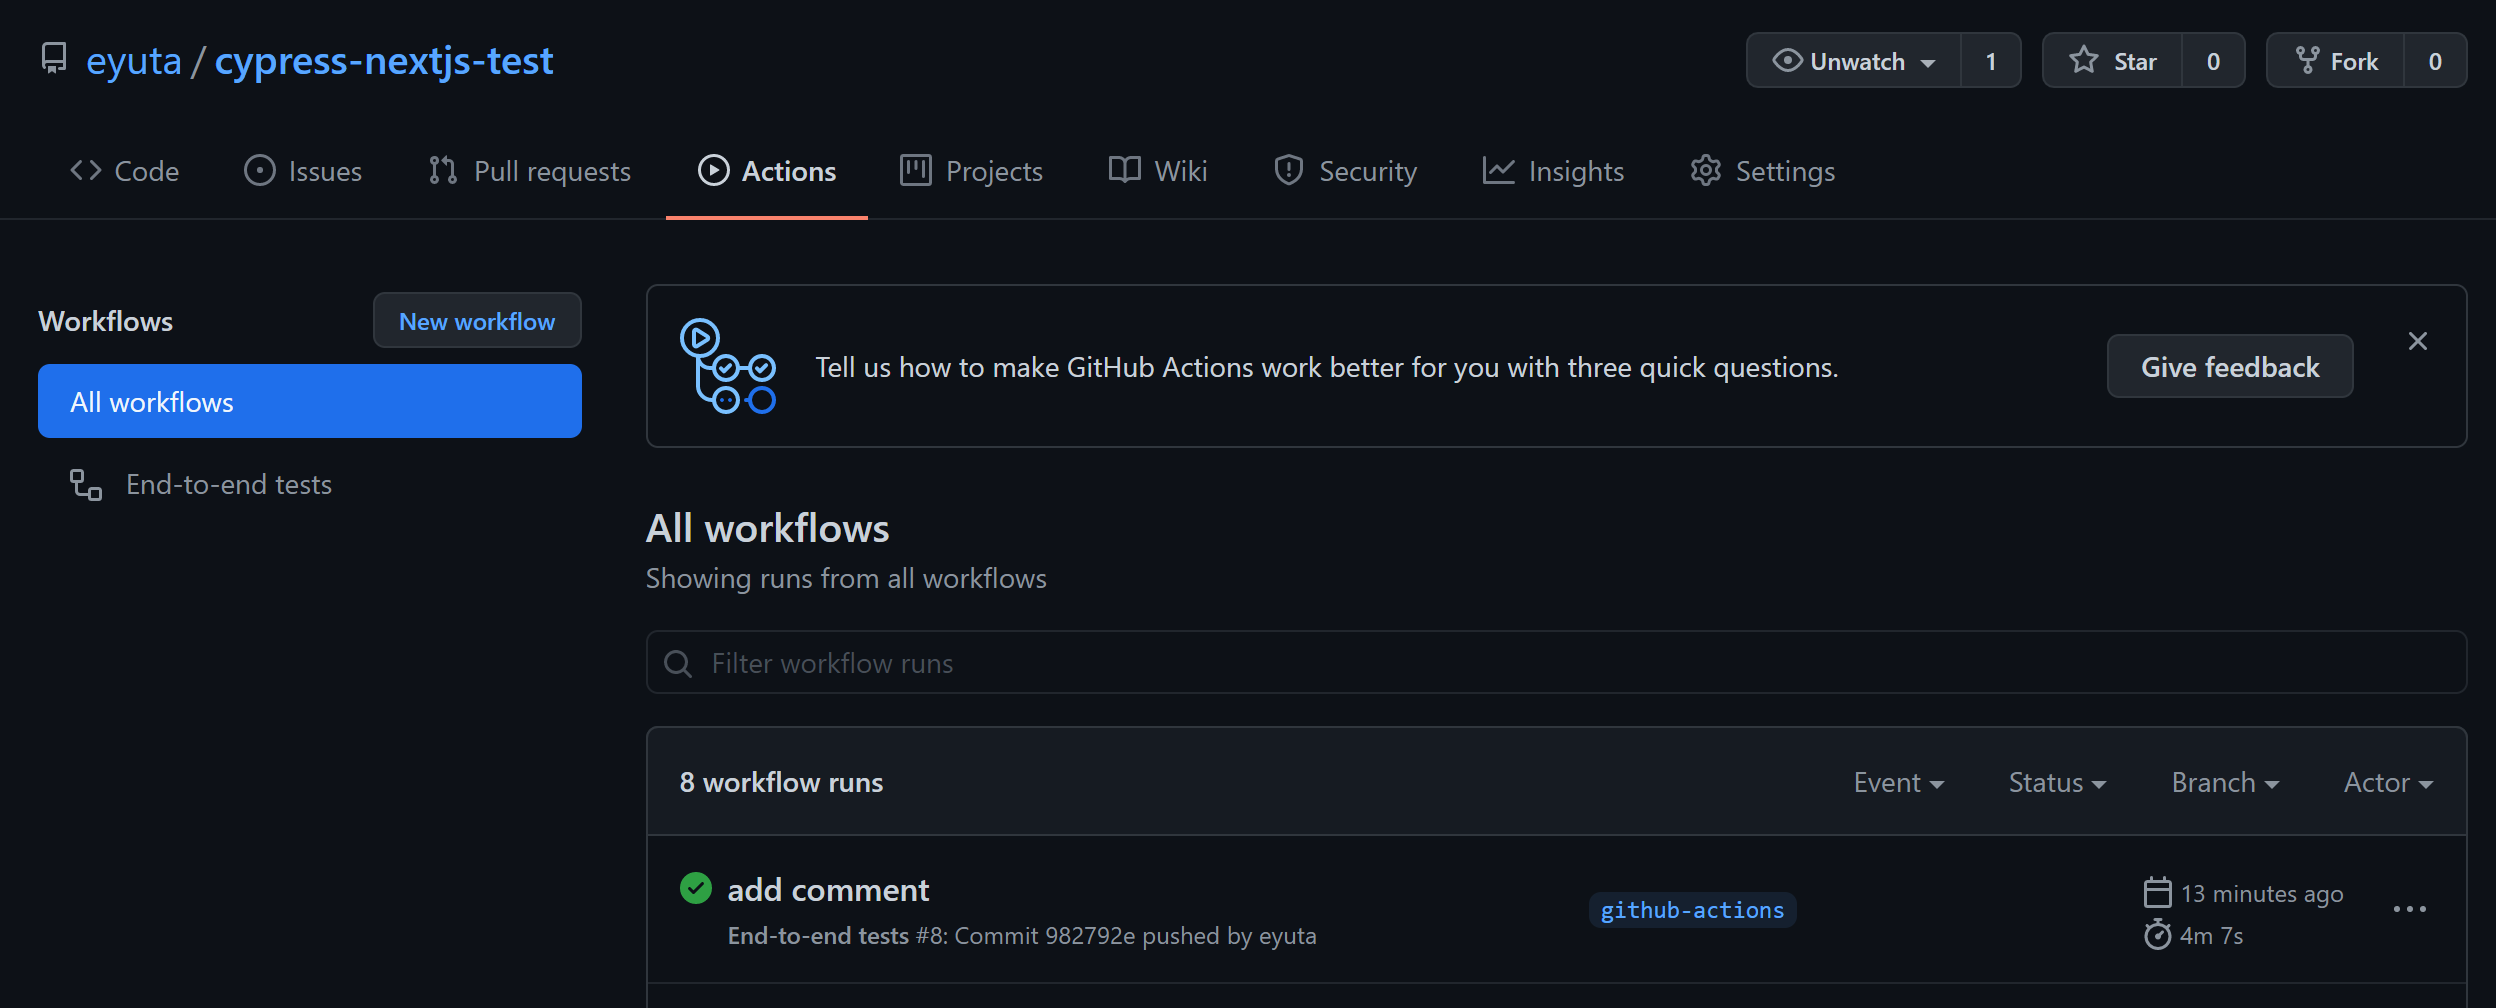Click the Security shield icon
Screen dimensions: 2496x1008
pyautogui.click(x=1289, y=170)
